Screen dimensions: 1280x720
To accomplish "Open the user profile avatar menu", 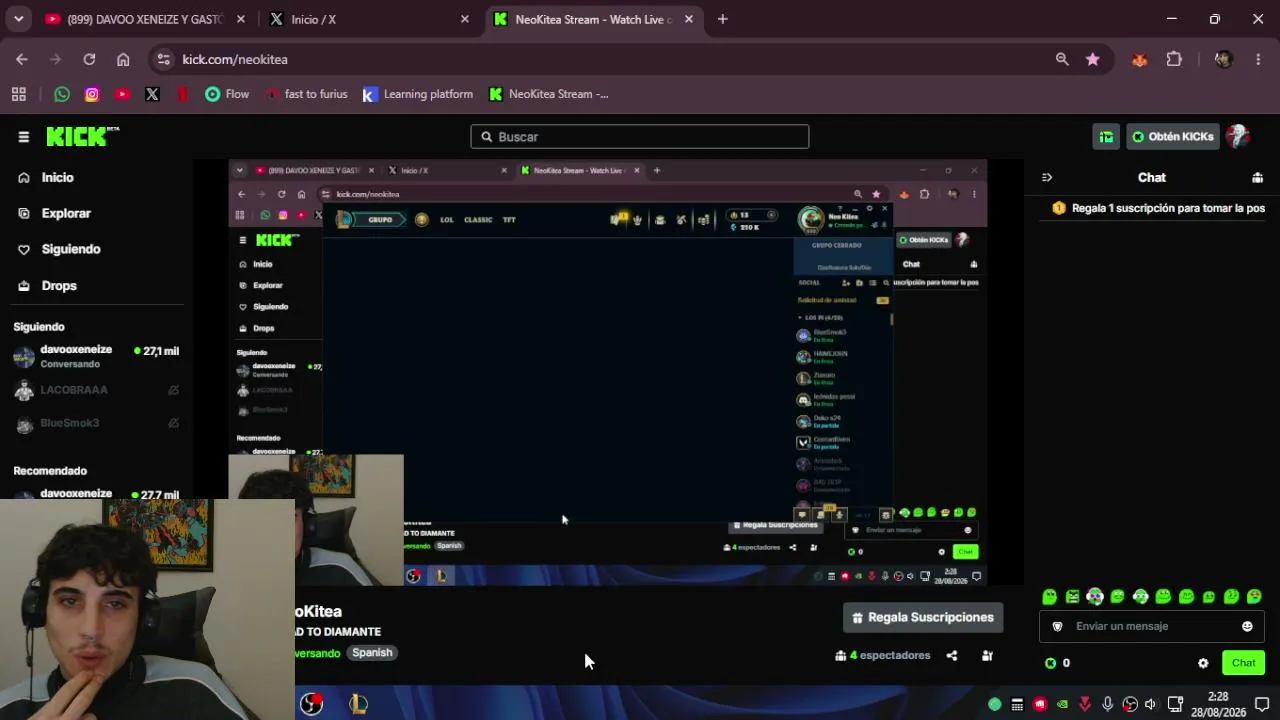I will tap(1238, 137).
